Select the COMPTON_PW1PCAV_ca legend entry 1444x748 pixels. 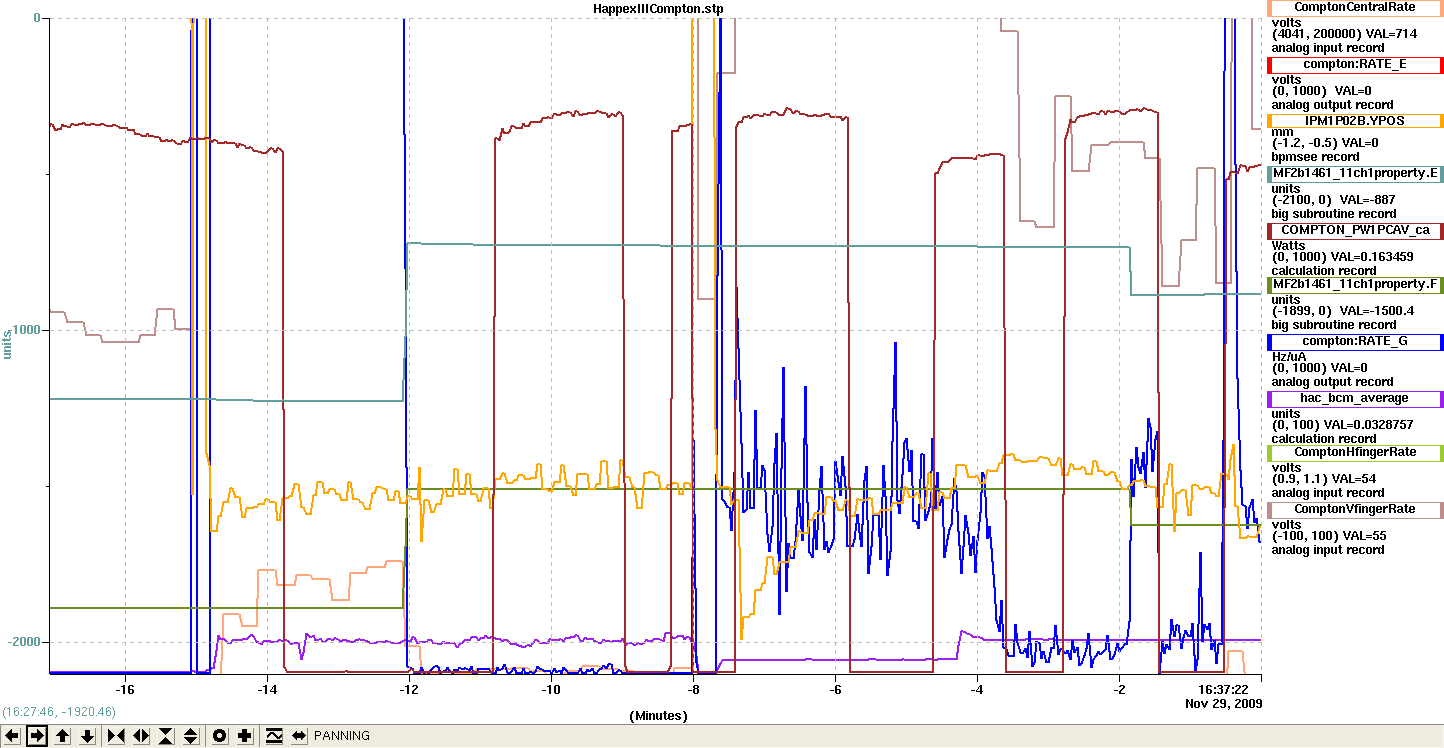coord(1355,230)
